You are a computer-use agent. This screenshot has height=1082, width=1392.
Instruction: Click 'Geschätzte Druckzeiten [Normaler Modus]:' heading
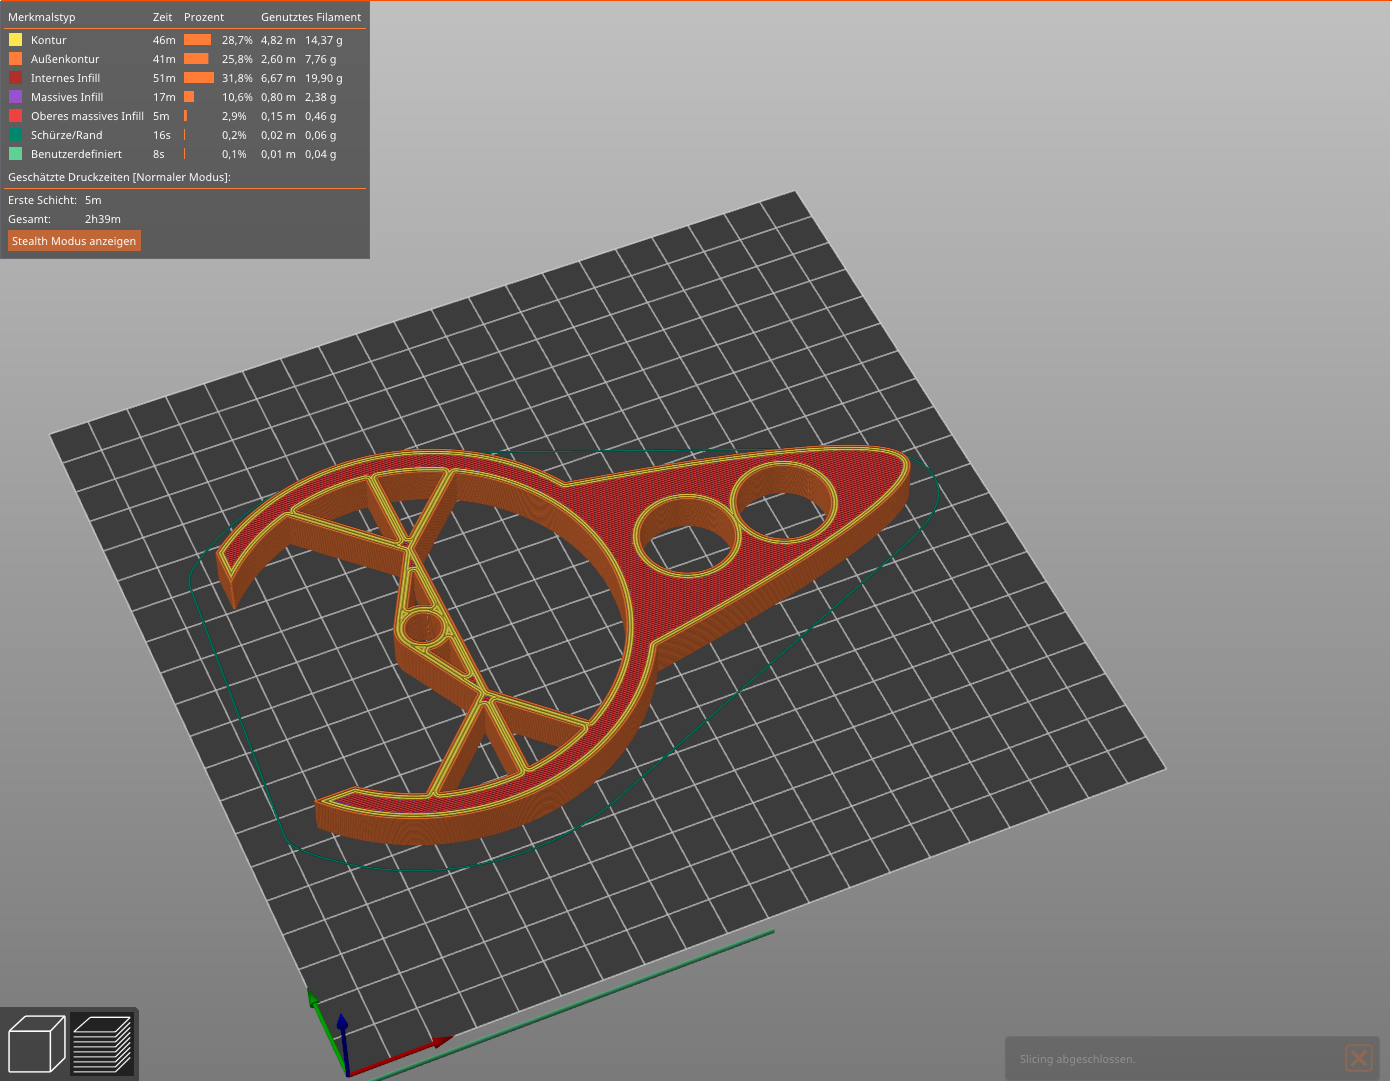coord(119,177)
